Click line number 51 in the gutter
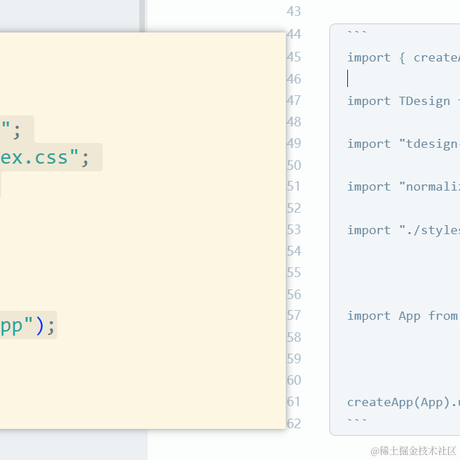 click(294, 186)
